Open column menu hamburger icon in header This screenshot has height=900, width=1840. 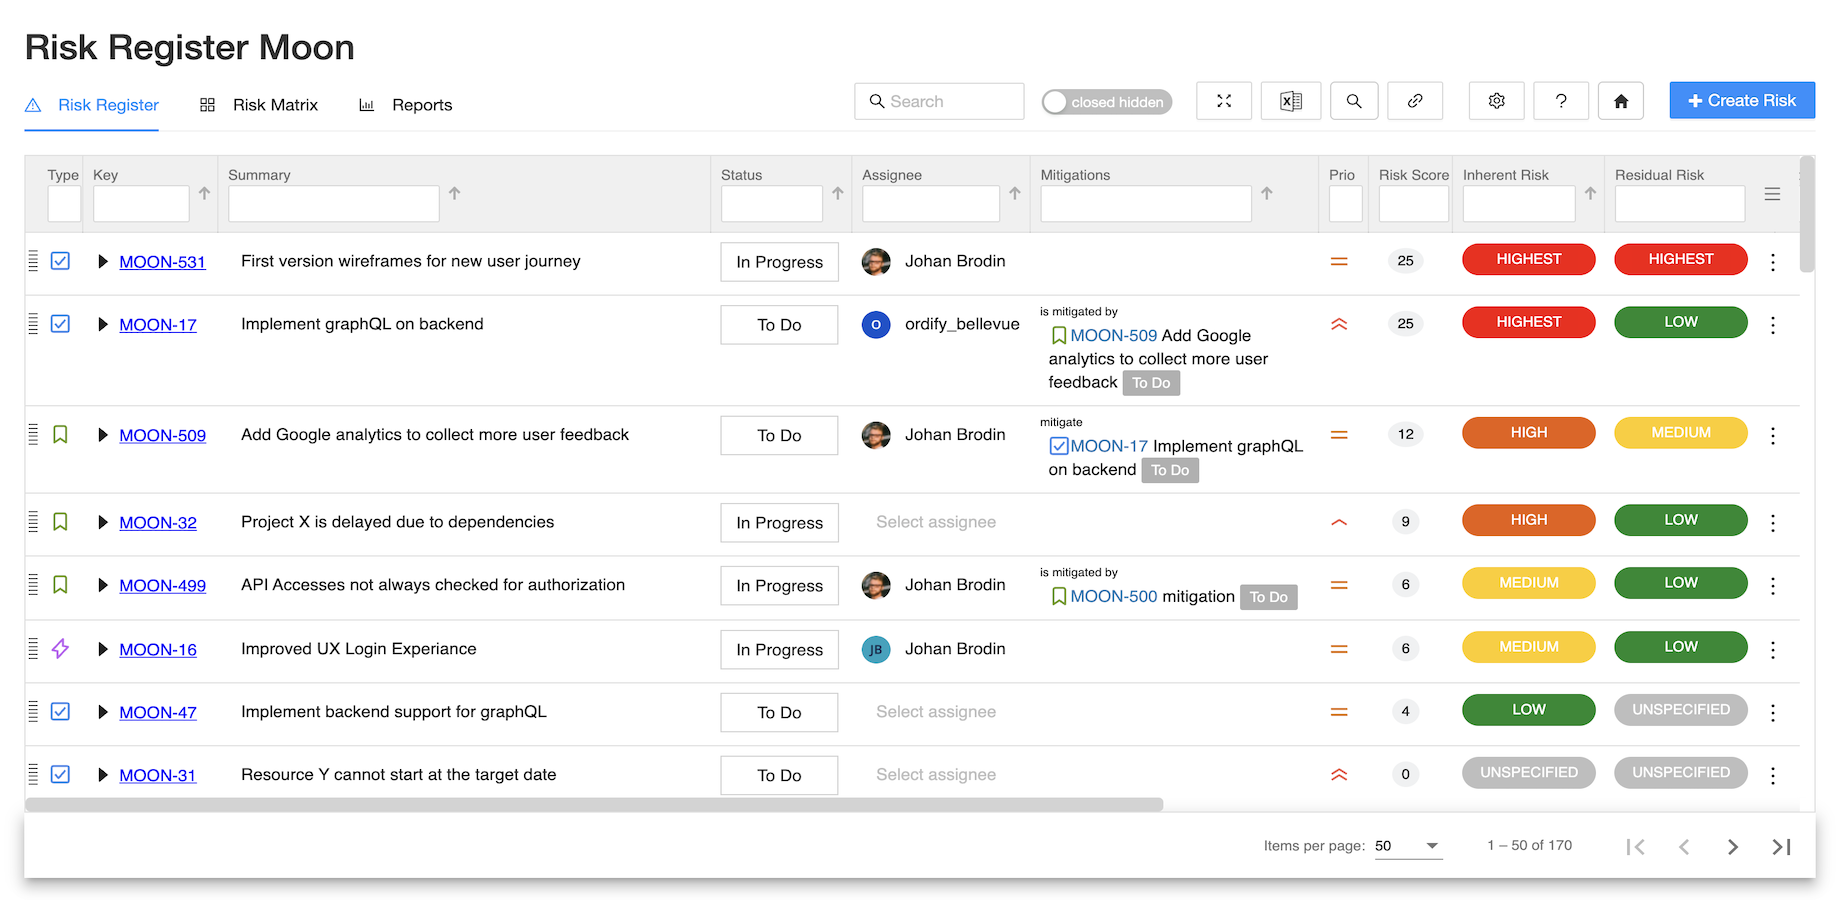coord(1772,194)
